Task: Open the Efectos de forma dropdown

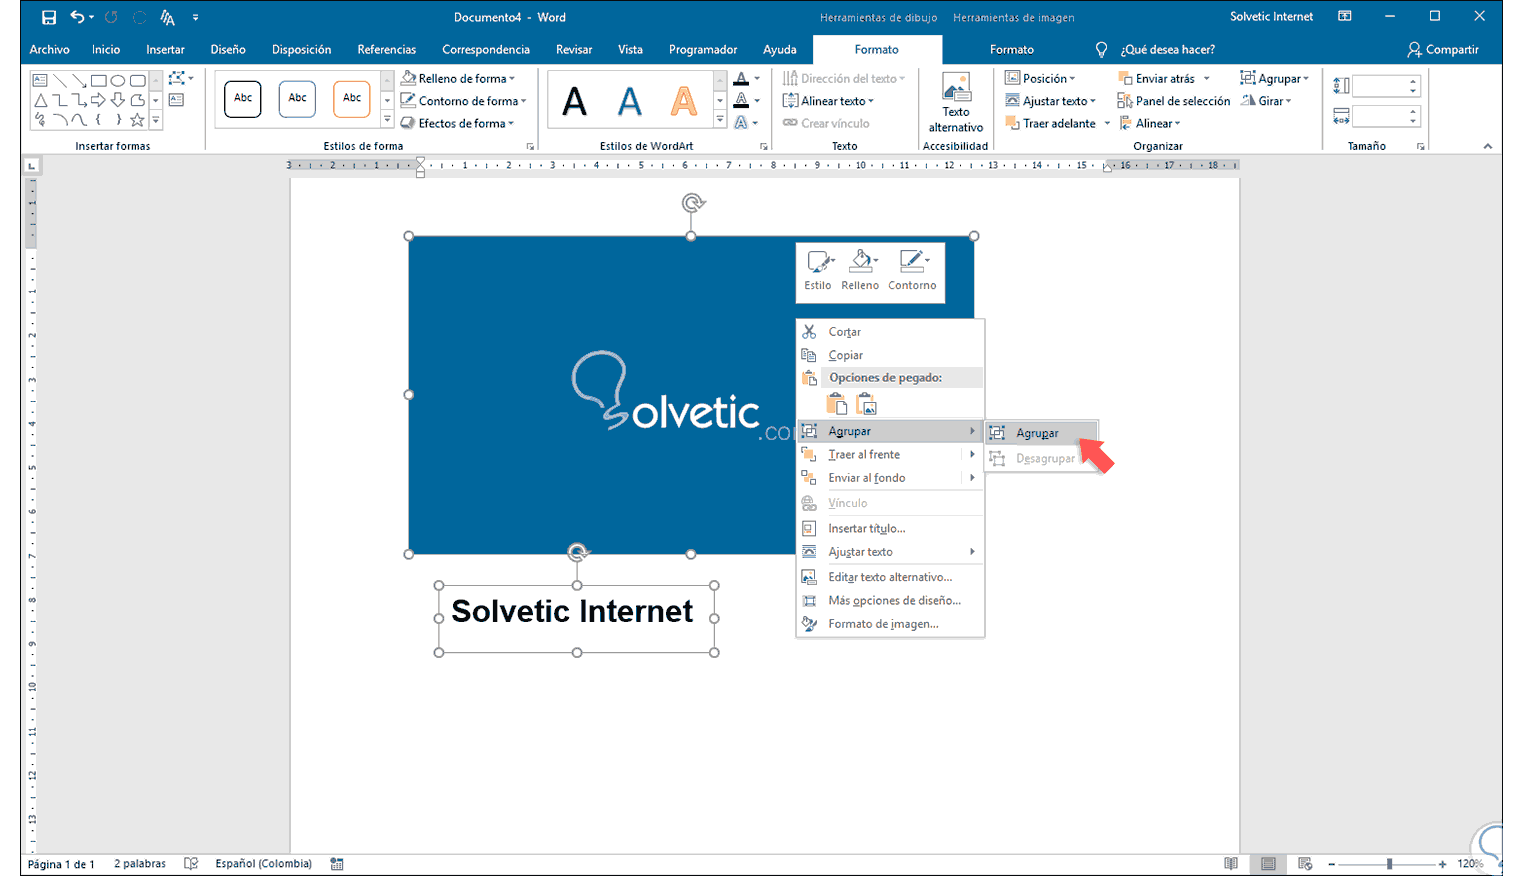Action: pyautogui.click(x=458, y=123)
